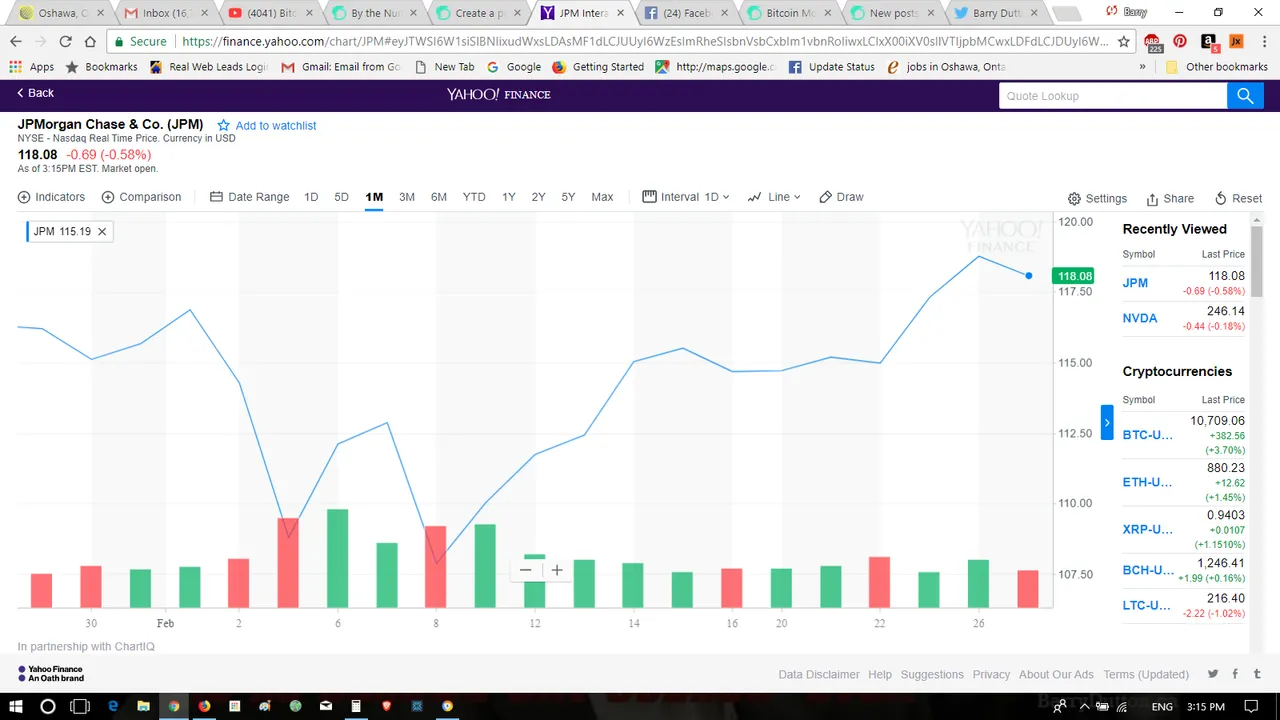
Task: Select the 6M range tab
Action: [x=439, y=197]
